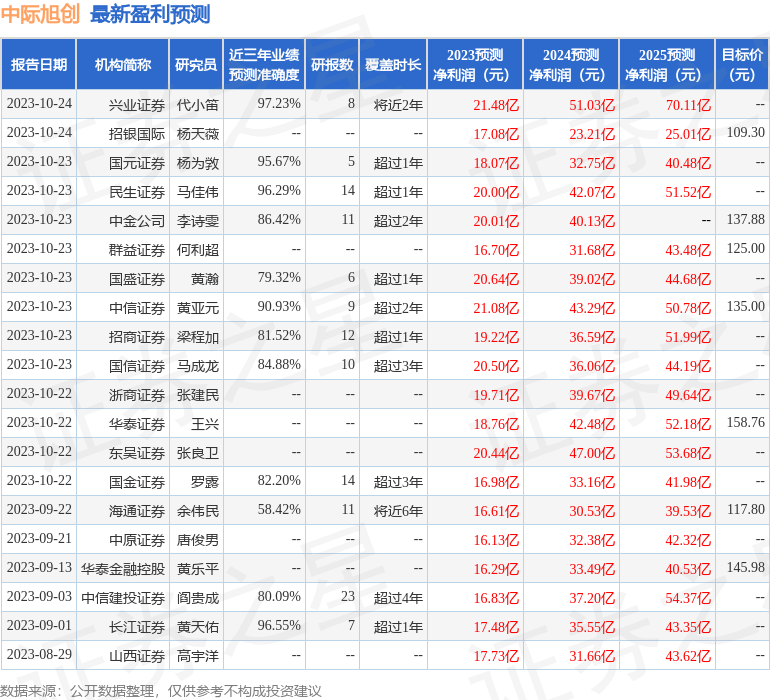Click analyst name 王兴
Viewport: 770px width, 700px height.
coord(205,423)
